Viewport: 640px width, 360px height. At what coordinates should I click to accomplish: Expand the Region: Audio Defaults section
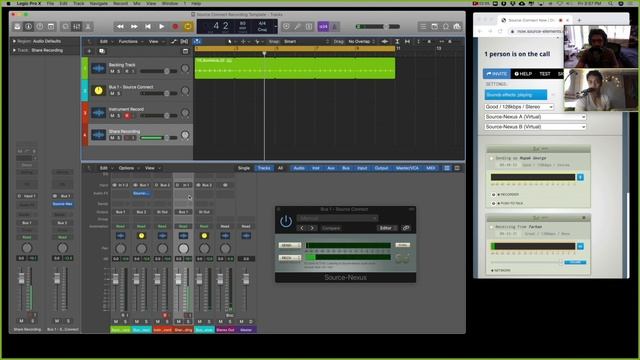pyautogui.click(x=14, y=41)
